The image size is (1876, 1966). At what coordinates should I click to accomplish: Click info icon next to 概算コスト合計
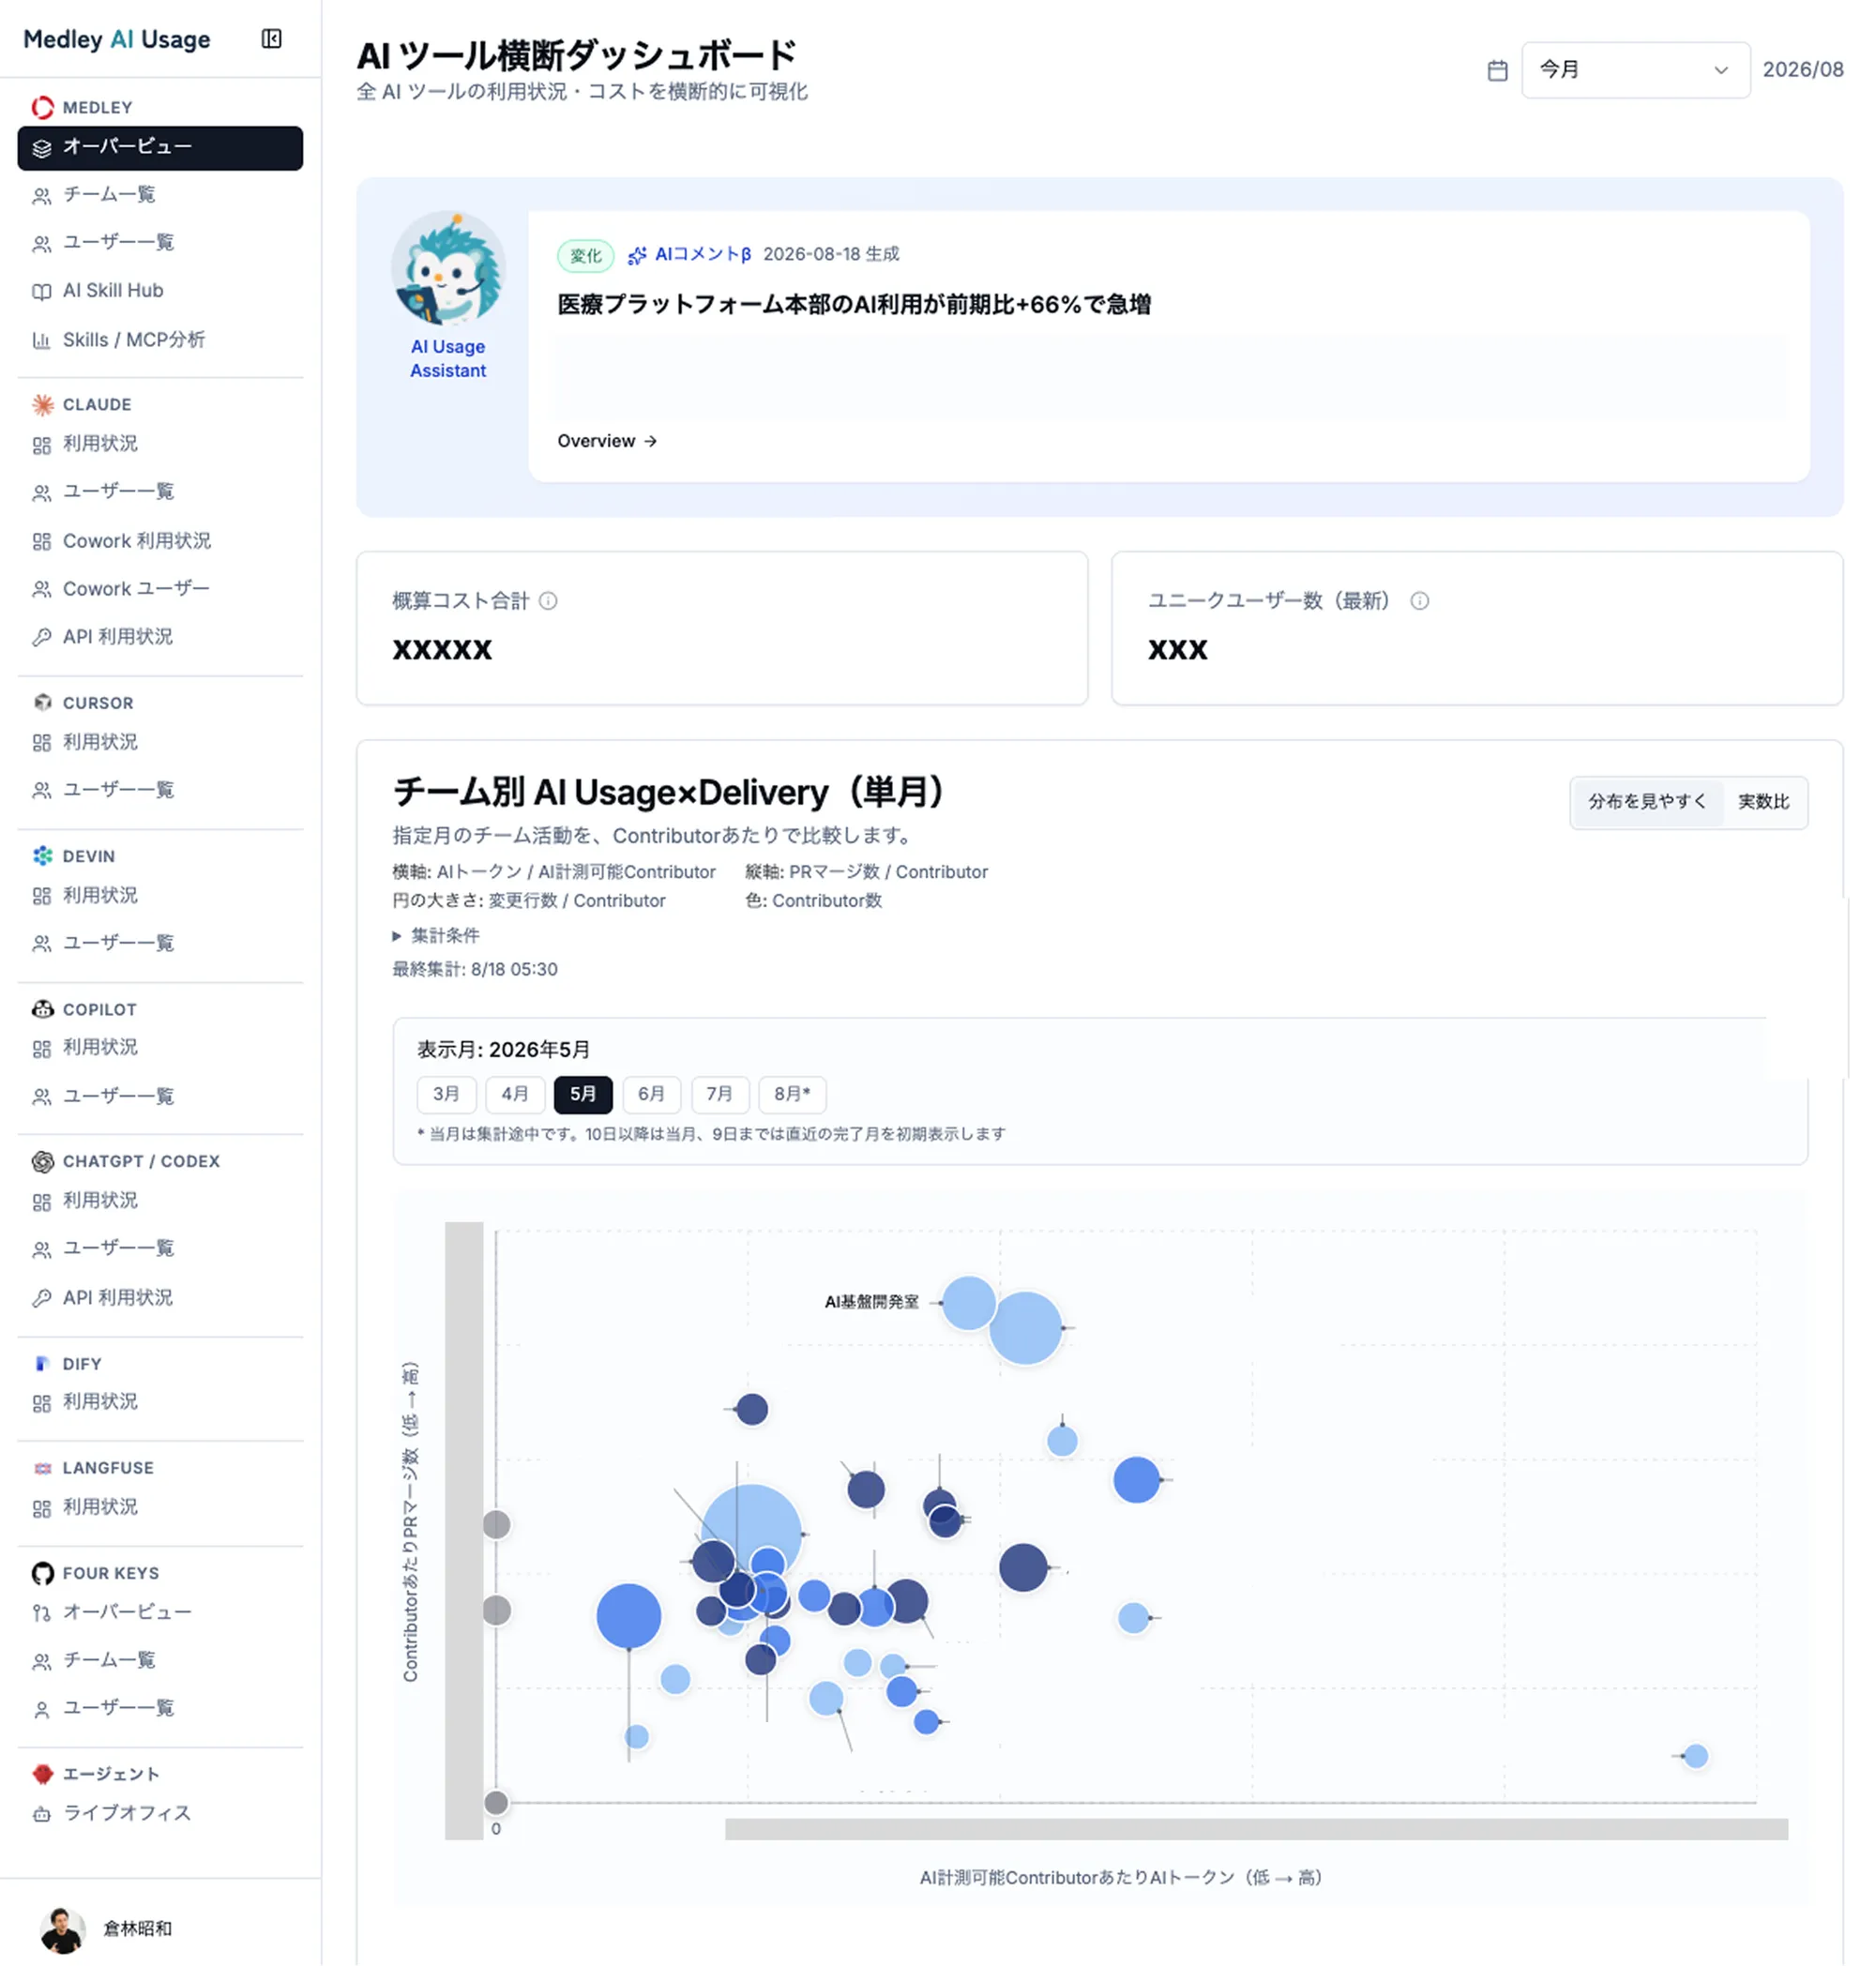click(548, 600)
